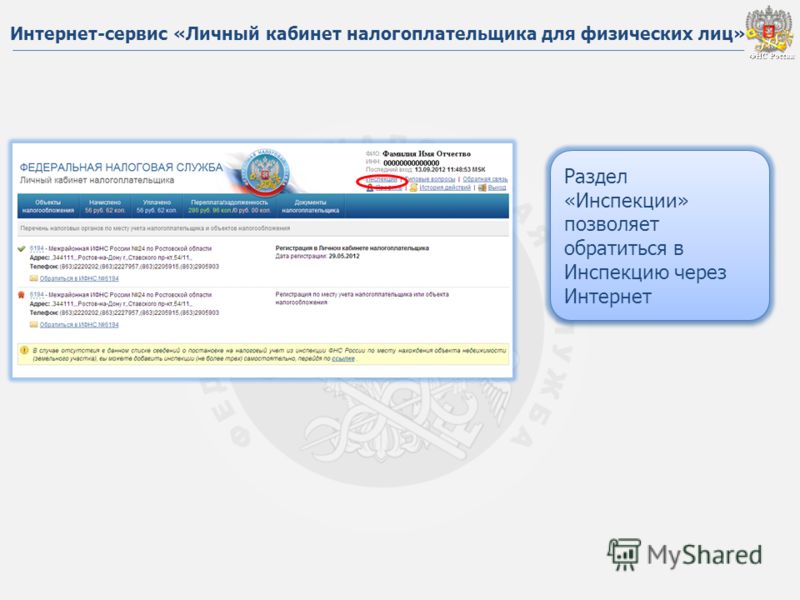This screenshot has height=600, width=800.
Task: Open the История действий link
Action: [445, 188]
